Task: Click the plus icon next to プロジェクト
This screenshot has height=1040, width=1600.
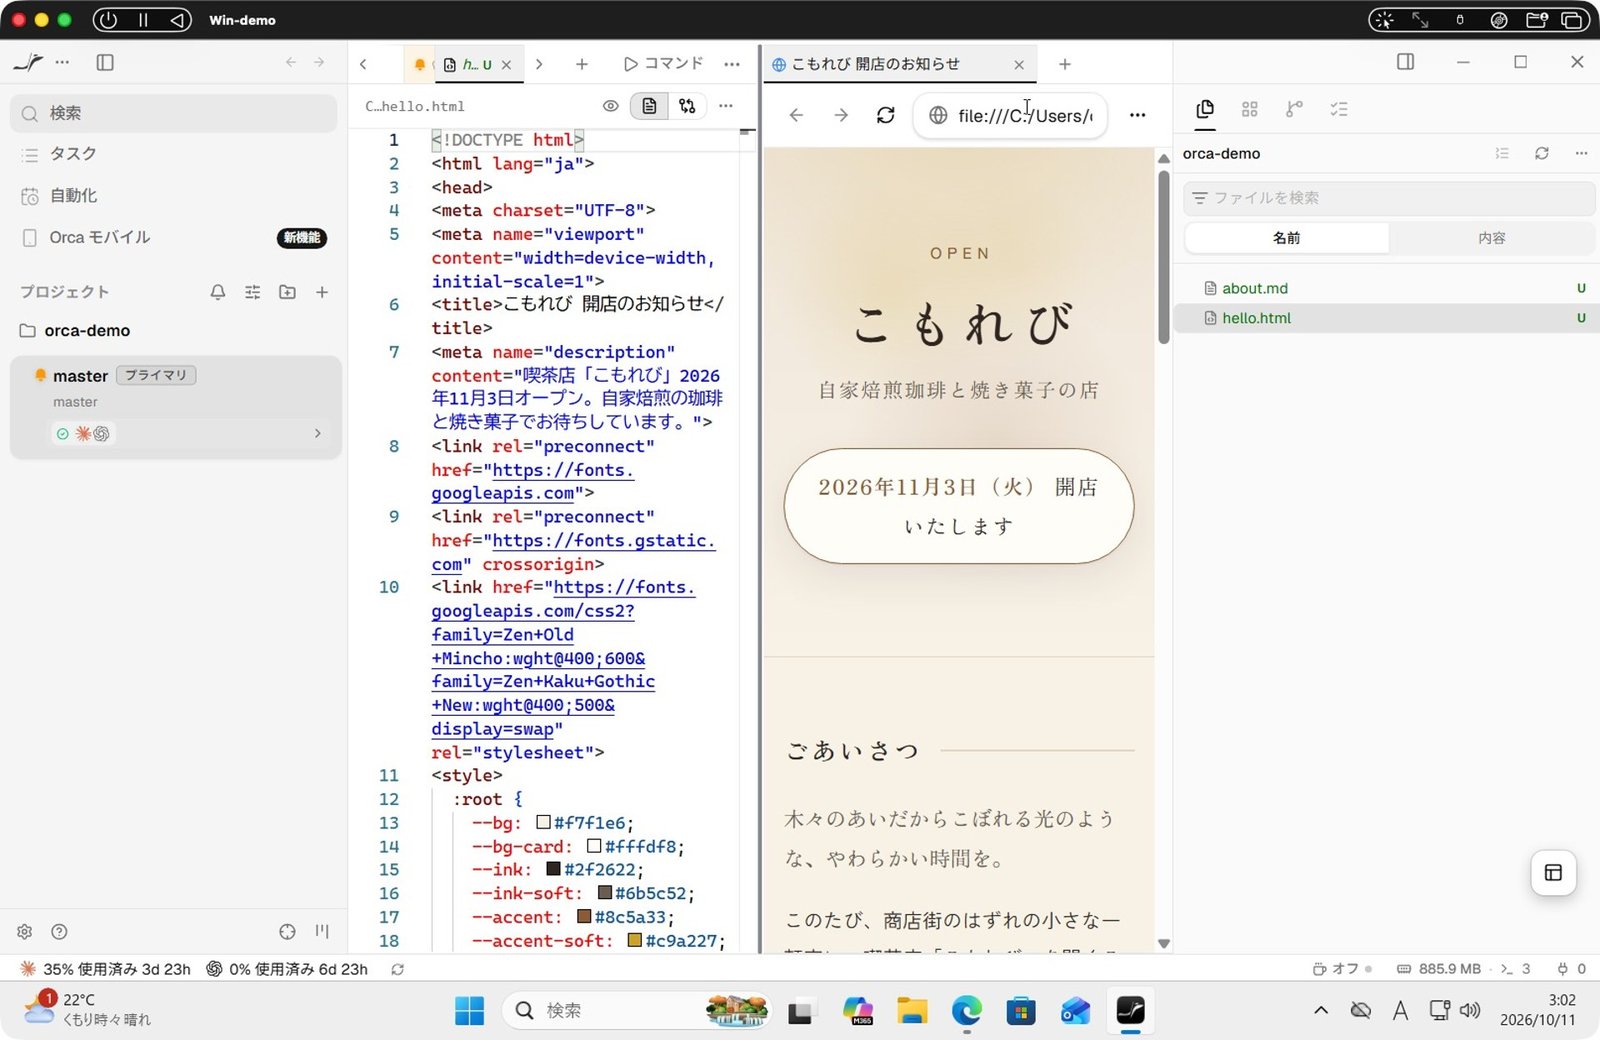Action: (x=322, y=292)
